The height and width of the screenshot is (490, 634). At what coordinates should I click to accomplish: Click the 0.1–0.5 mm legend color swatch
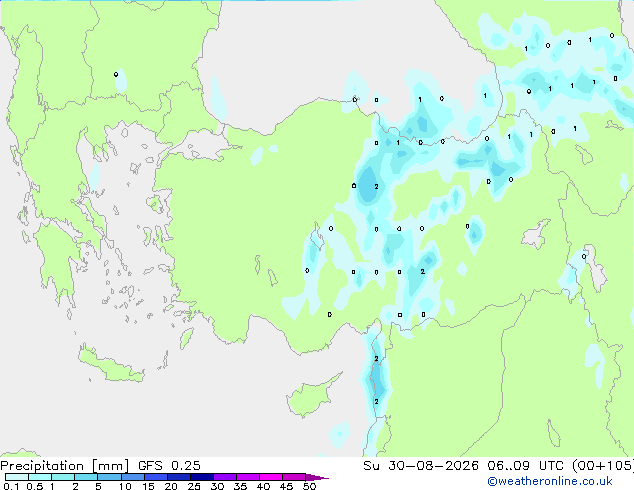point(17,477)
